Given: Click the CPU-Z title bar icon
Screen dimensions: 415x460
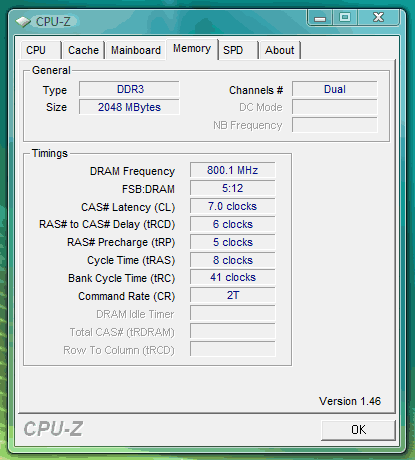Looking at the screenshot, I should [x=23, y=22].
